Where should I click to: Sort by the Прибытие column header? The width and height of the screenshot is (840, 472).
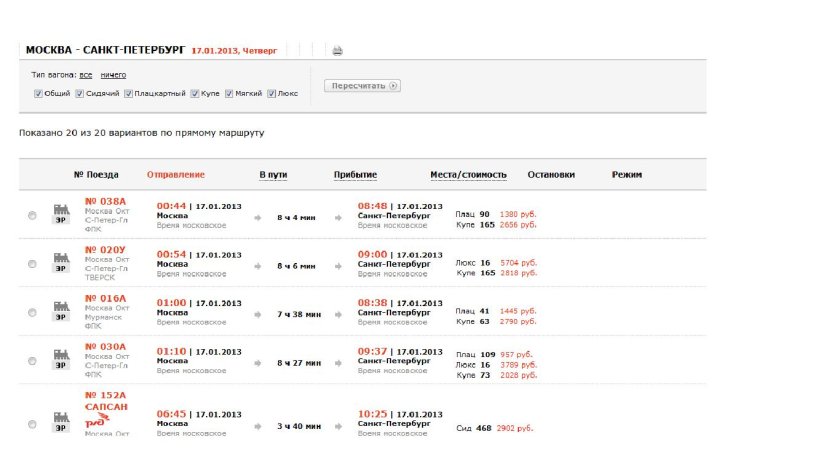pyautogui.click(x=355, y=175)
